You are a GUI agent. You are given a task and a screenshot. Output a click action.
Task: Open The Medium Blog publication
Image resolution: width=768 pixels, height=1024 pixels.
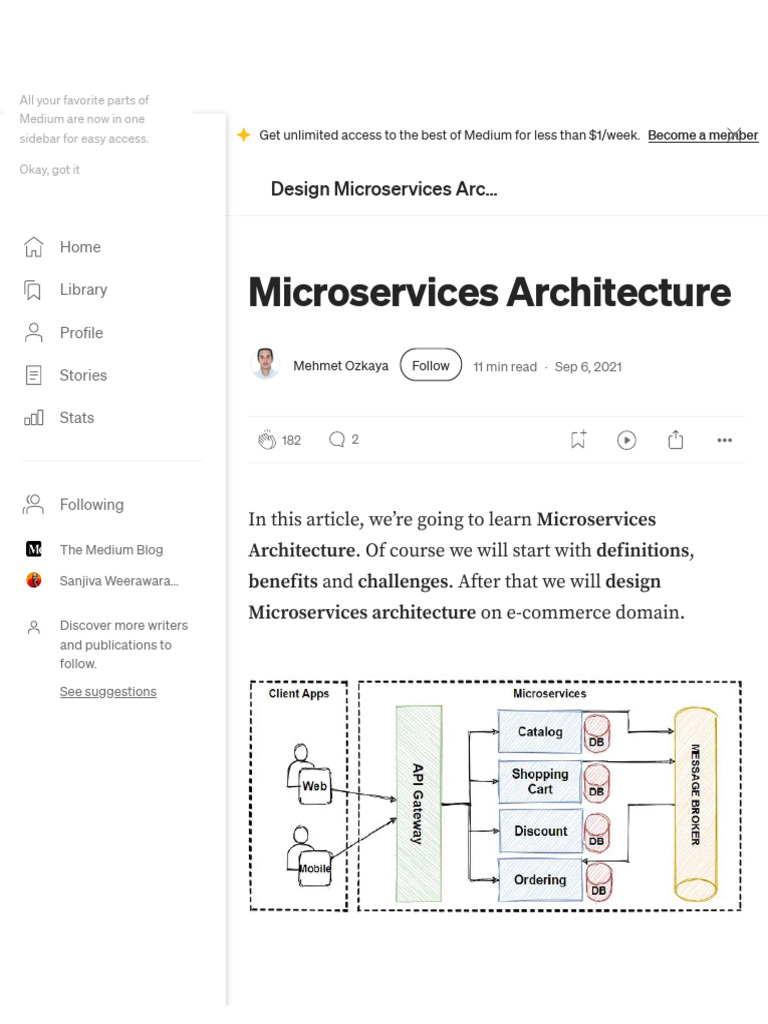click(x=111, y=550)
